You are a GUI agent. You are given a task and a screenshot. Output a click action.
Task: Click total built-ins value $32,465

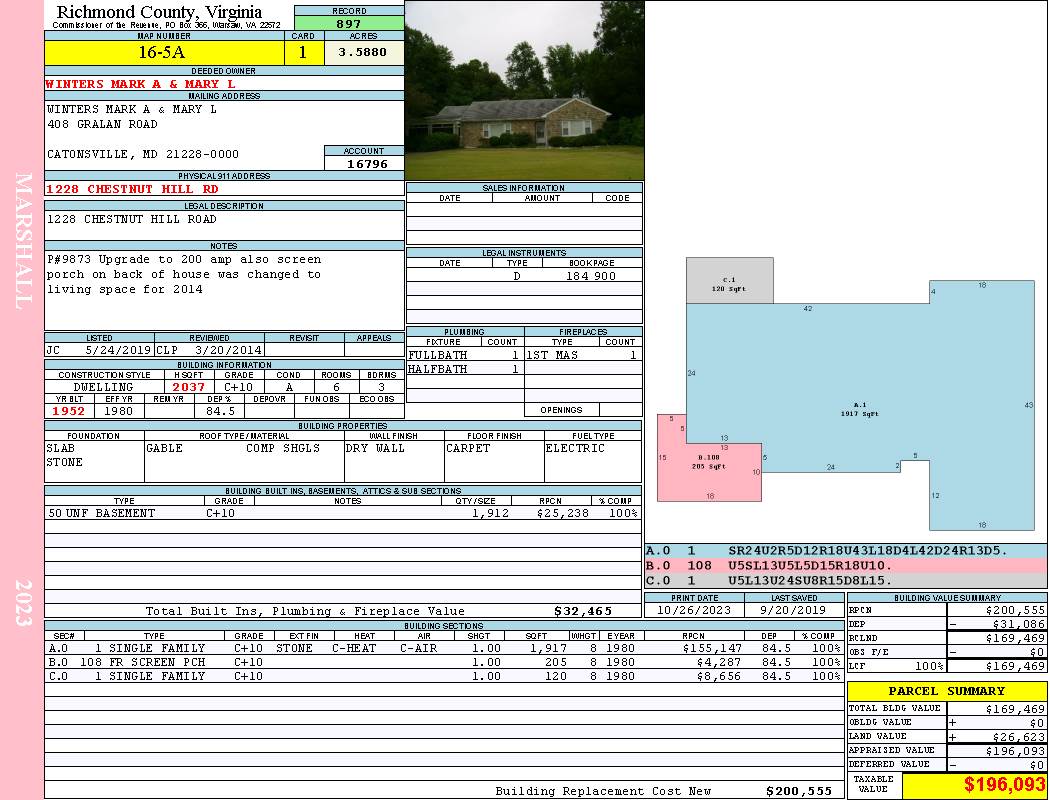point(583,611)
